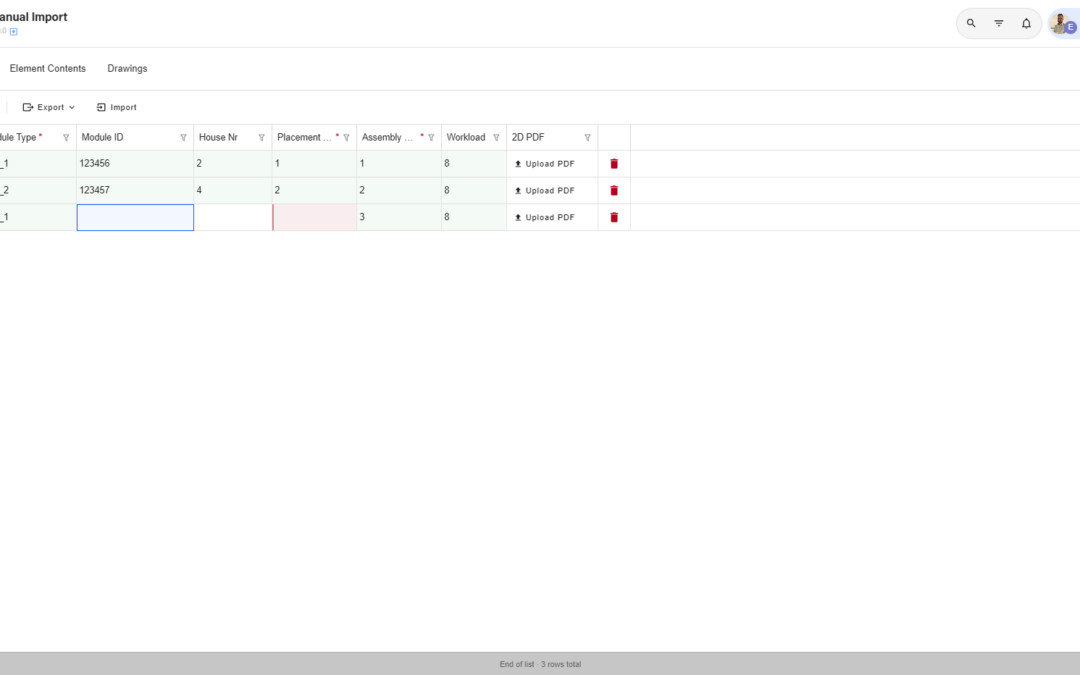Select the empty House Nr cell in row three
Image resolution: width=1080 pixels, height=675 pixels.
[x=233, y=218]
